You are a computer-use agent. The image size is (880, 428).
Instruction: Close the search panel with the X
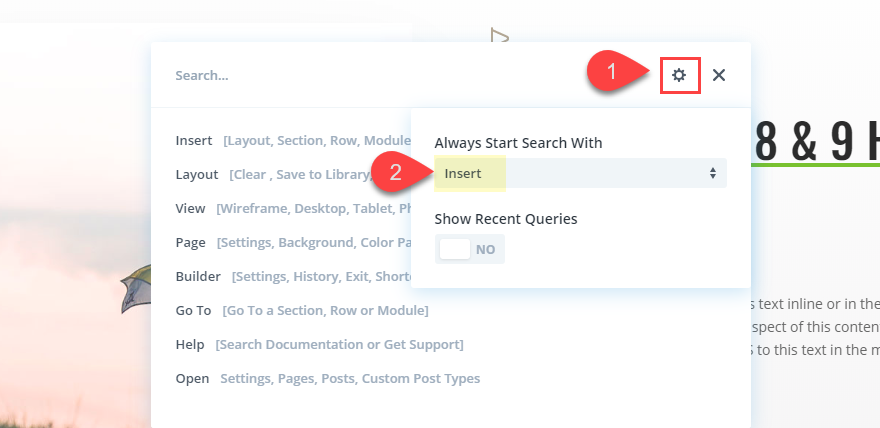click(719, 75)
